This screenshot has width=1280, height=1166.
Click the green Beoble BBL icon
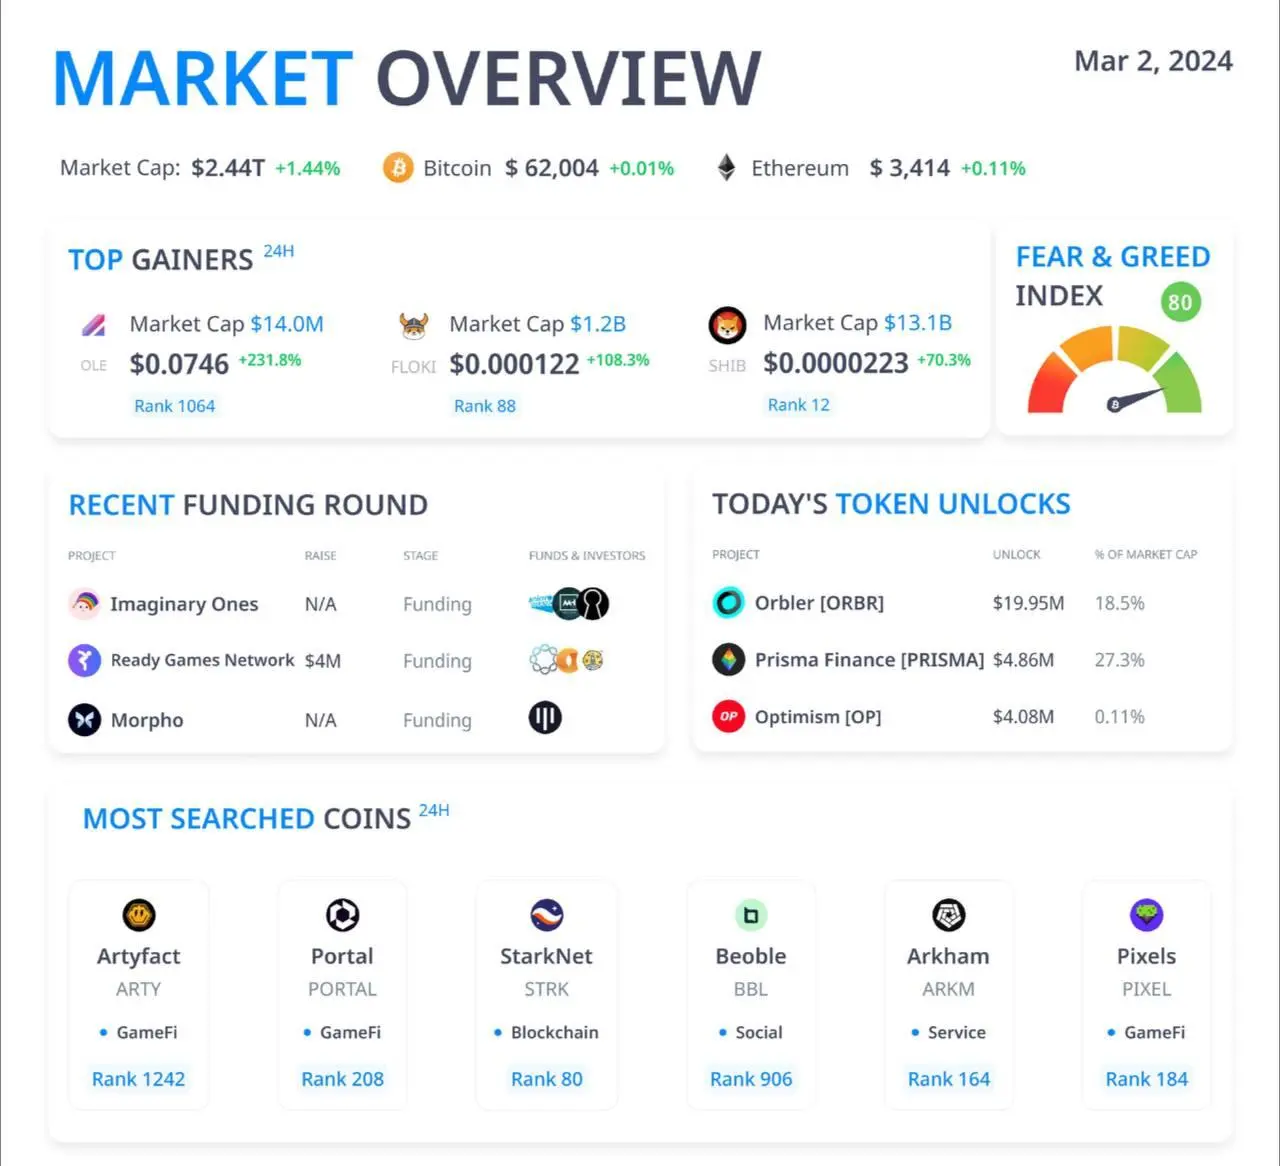tap(751, 915)
